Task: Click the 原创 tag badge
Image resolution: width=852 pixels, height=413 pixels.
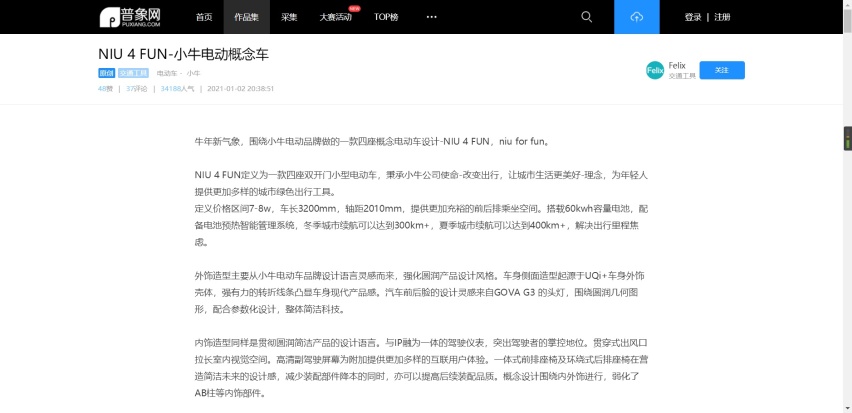Action: tap(106, 73)
